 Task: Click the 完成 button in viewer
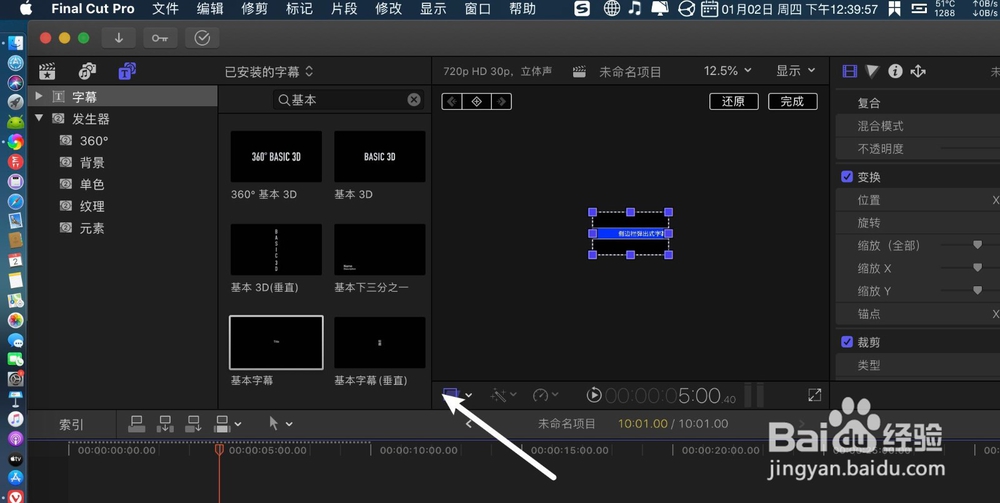click(793, 101)
